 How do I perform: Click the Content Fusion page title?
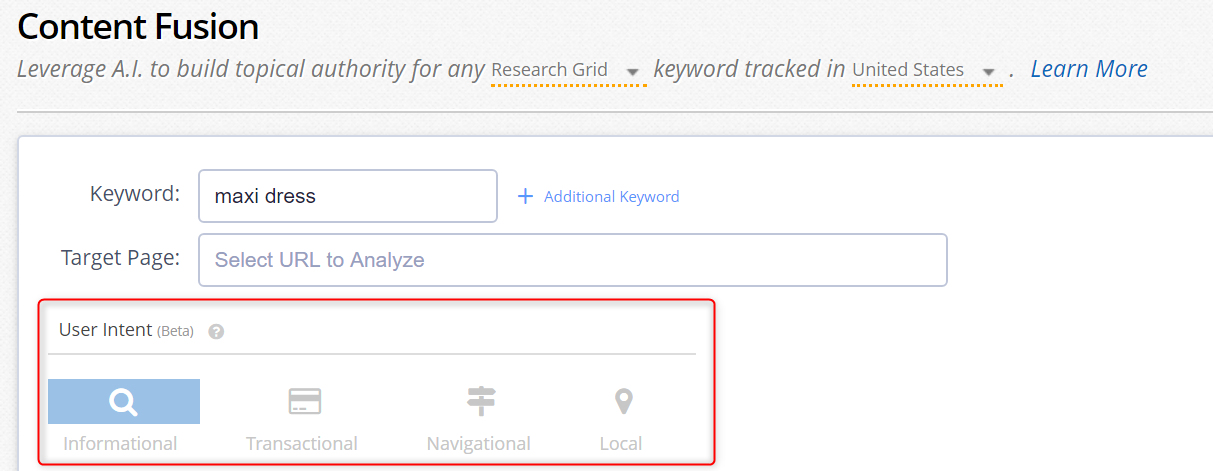pyautogui.click(x=138, y=27)
